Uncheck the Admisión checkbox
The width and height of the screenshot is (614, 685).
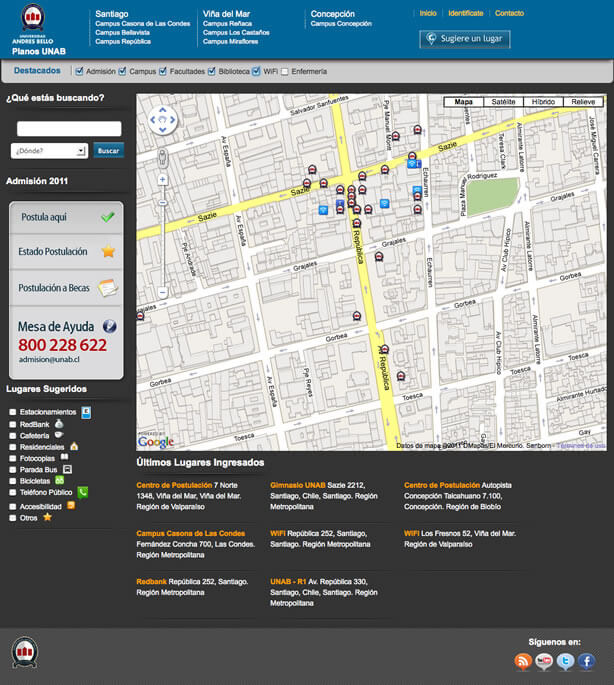79,71
